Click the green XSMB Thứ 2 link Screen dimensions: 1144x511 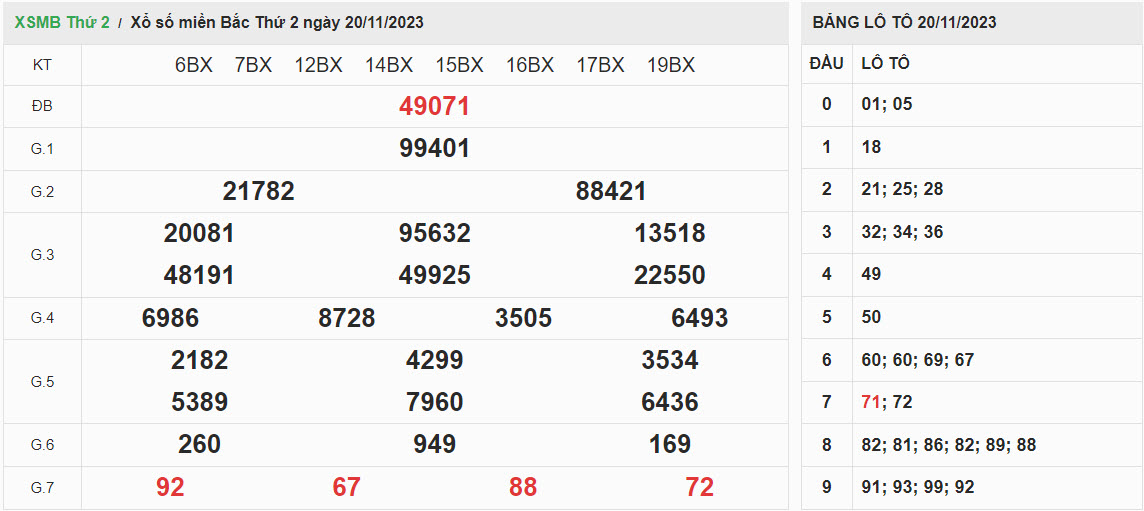pyautogui.click(x=62, y=22)
